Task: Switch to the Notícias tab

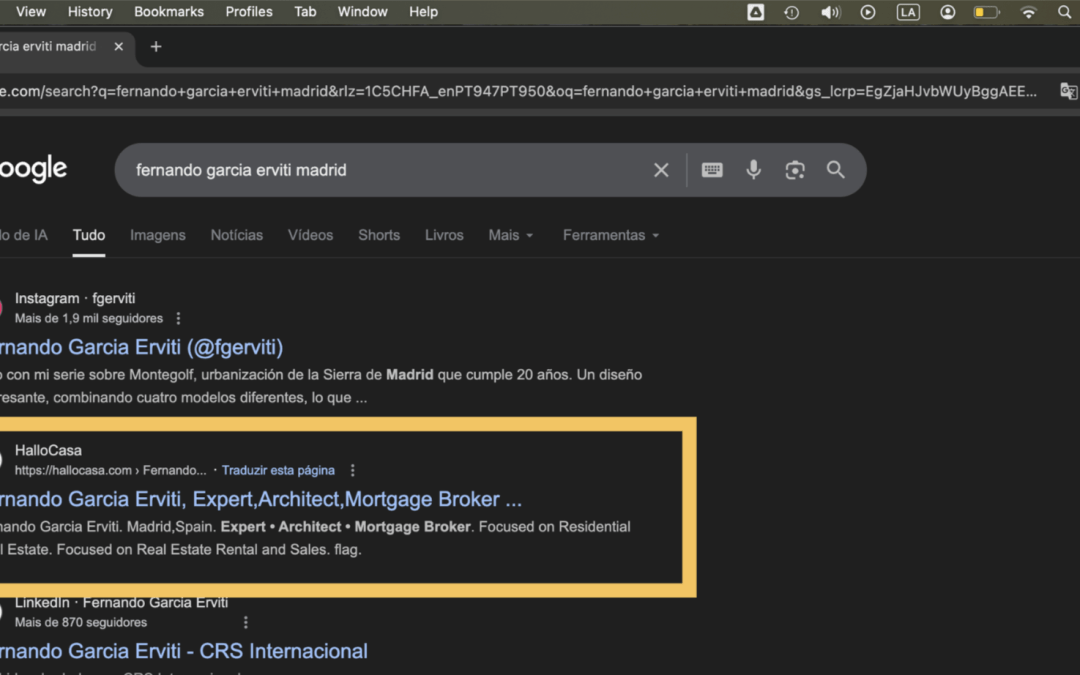Action: point(237,236)
